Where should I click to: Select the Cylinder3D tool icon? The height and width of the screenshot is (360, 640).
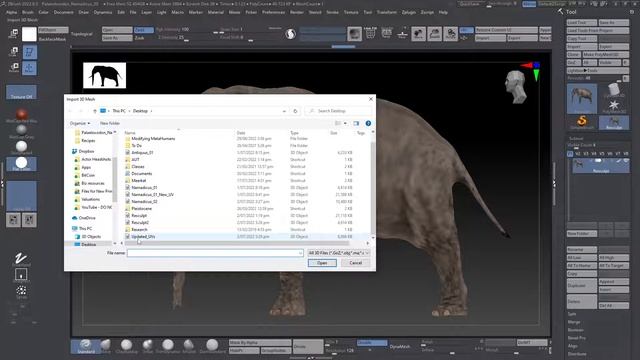click(614, 89)
